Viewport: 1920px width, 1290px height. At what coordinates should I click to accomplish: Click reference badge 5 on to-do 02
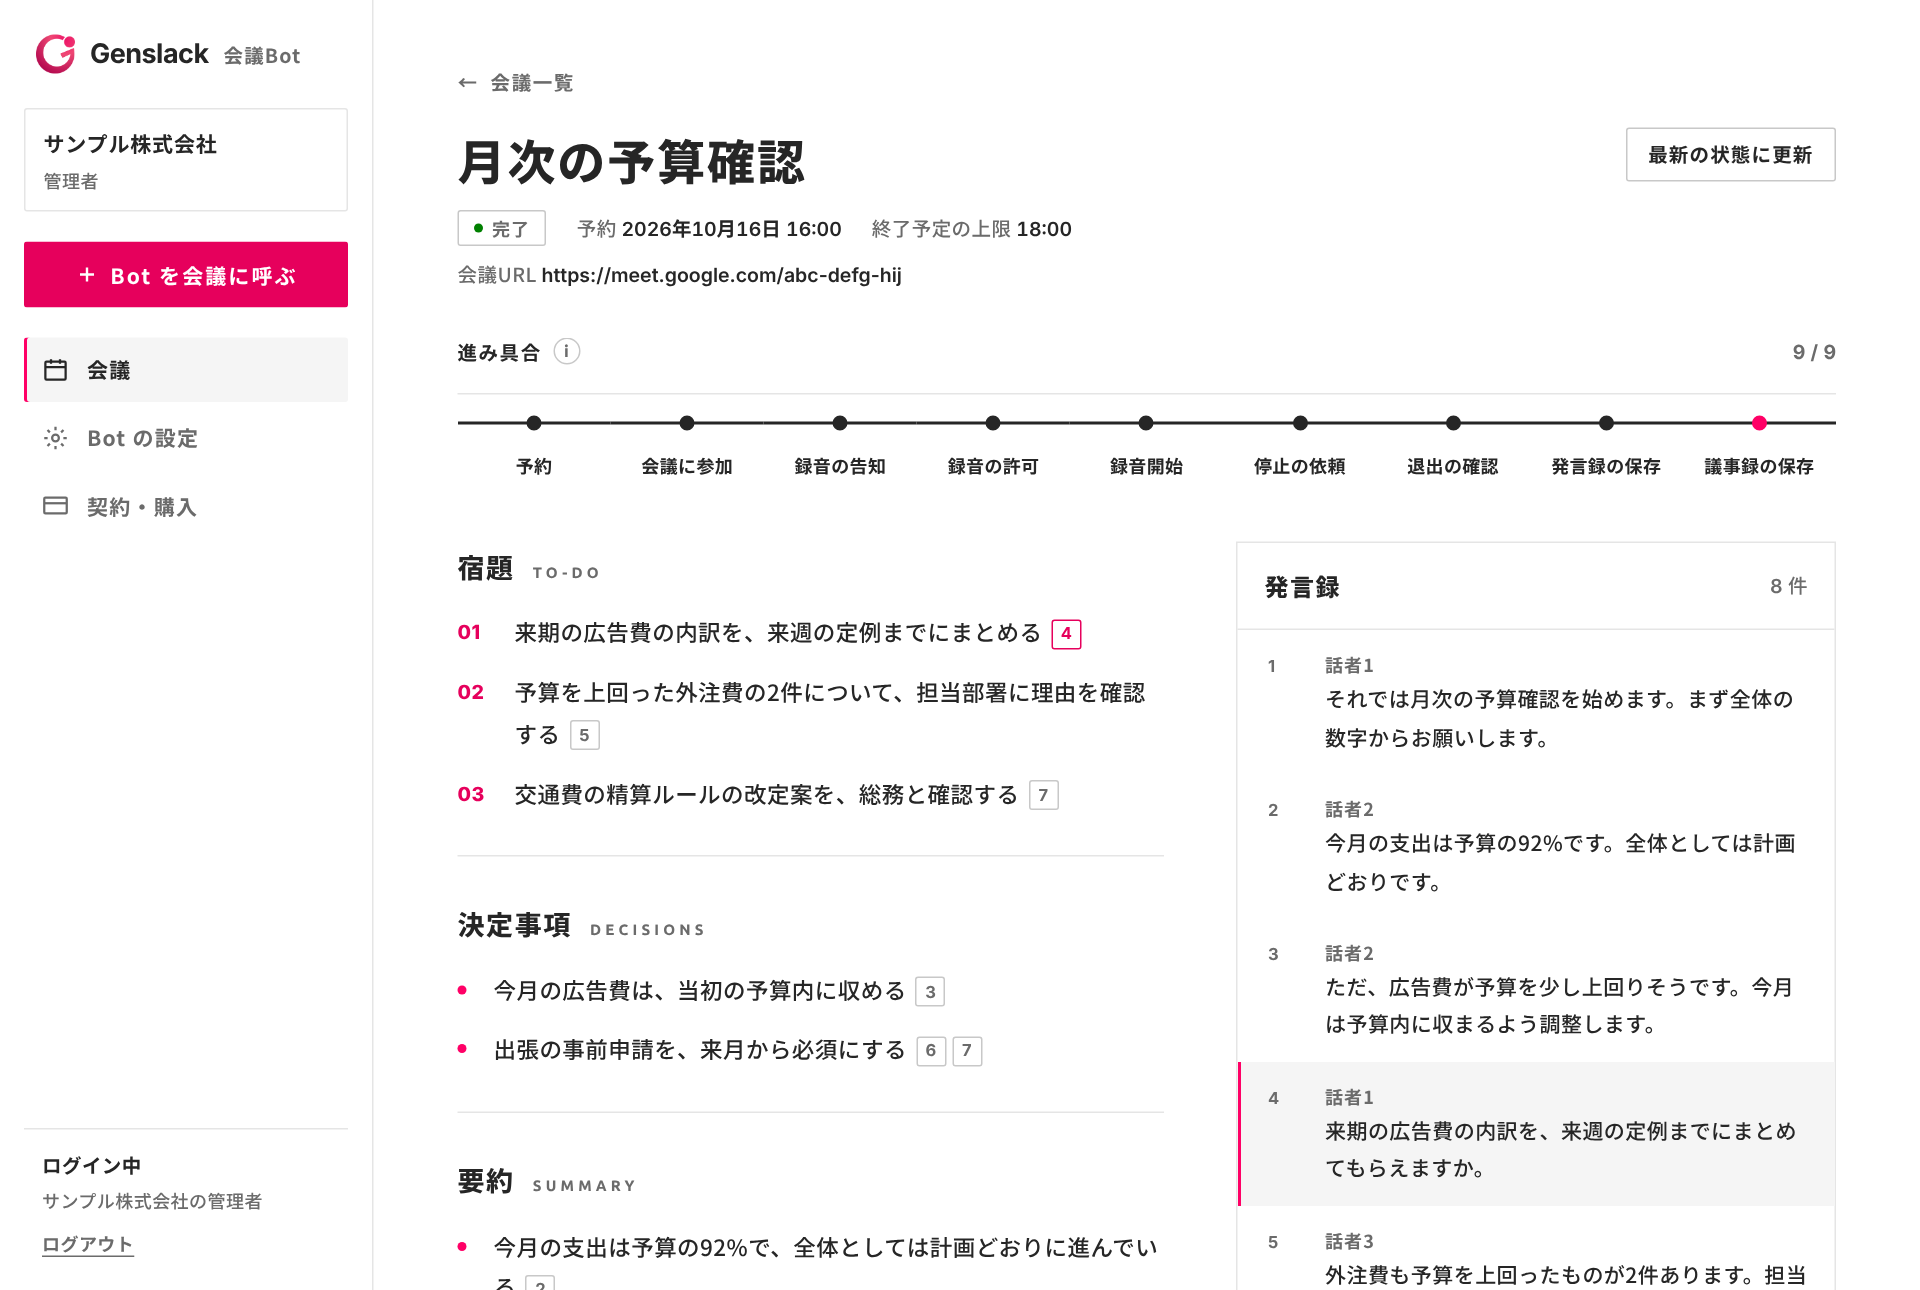click(584, 735)
